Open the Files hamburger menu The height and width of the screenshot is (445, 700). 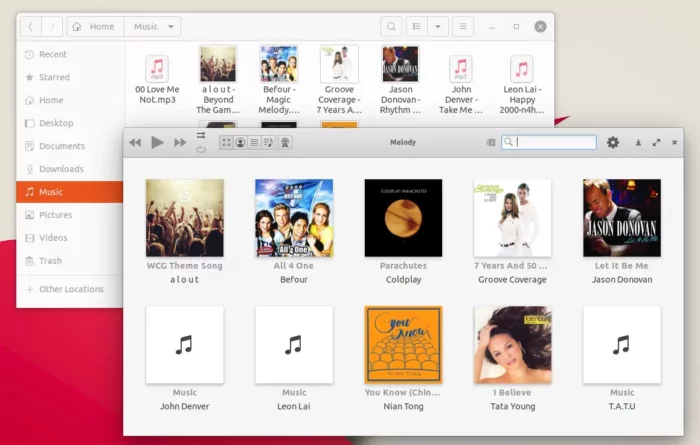pos(463,26)
